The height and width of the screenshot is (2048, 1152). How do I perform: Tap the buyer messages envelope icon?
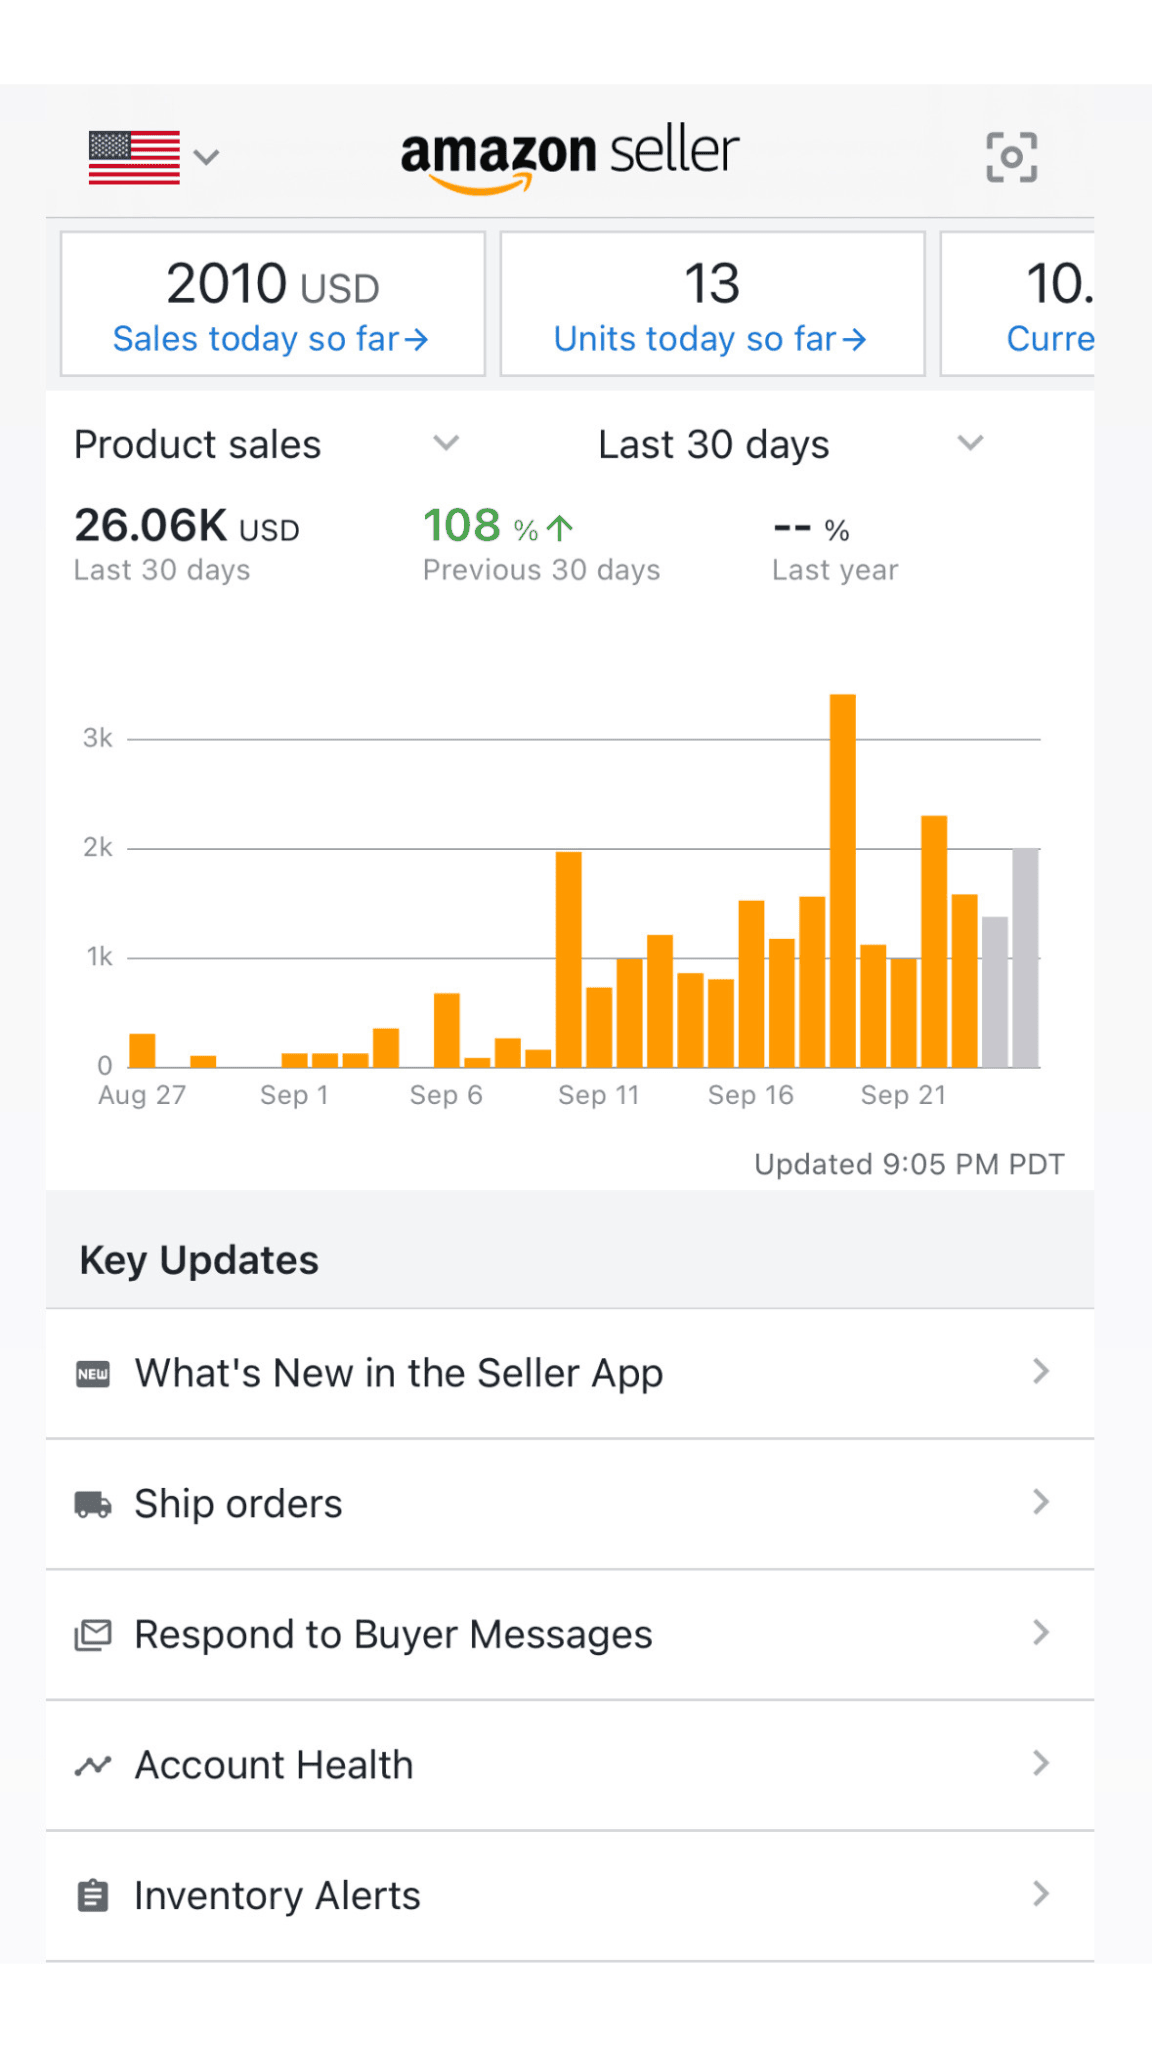click(93, 1635)
